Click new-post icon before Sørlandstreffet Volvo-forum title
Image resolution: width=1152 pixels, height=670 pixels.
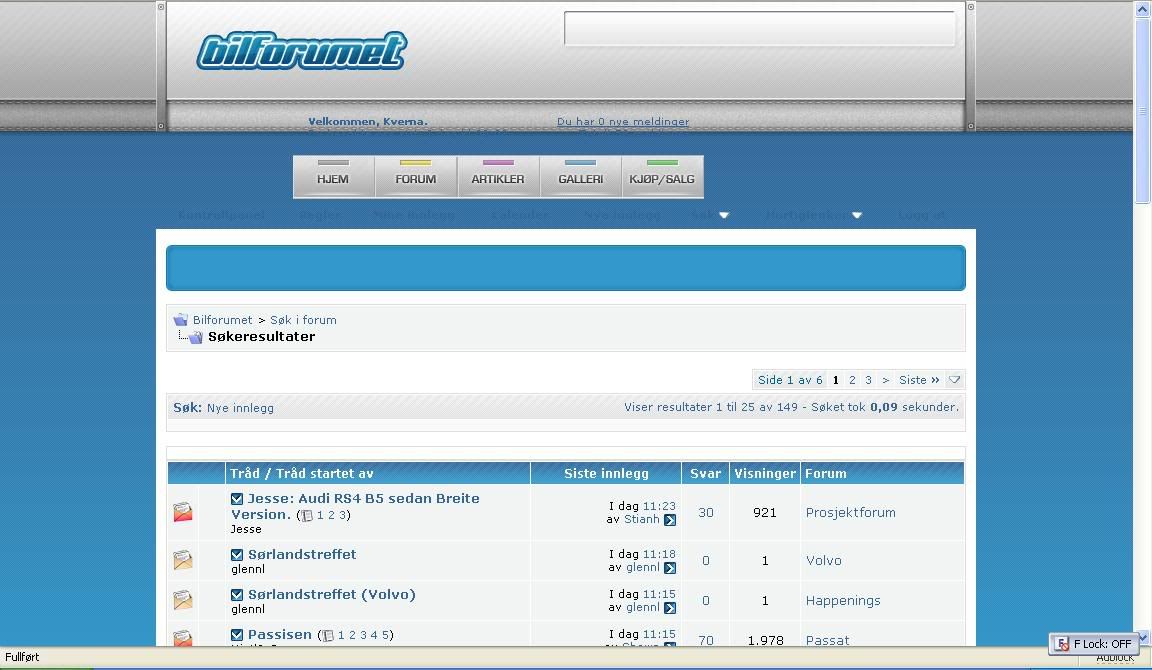[237, 555]
